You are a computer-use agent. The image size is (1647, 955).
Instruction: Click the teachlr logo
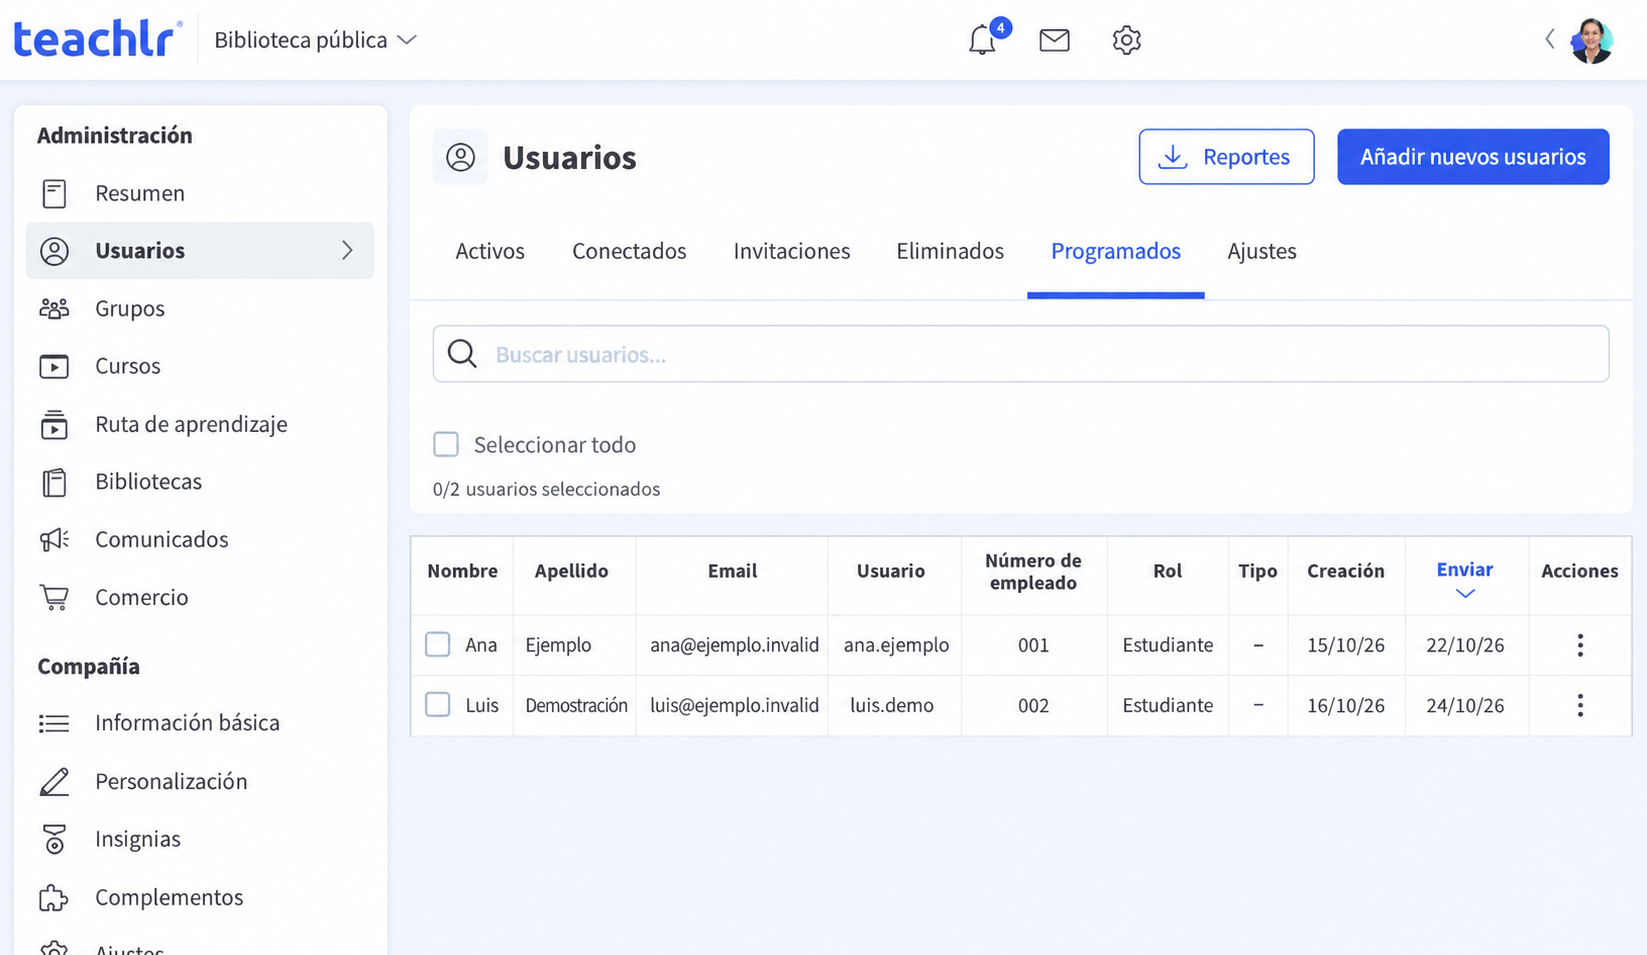click(97, 39)
